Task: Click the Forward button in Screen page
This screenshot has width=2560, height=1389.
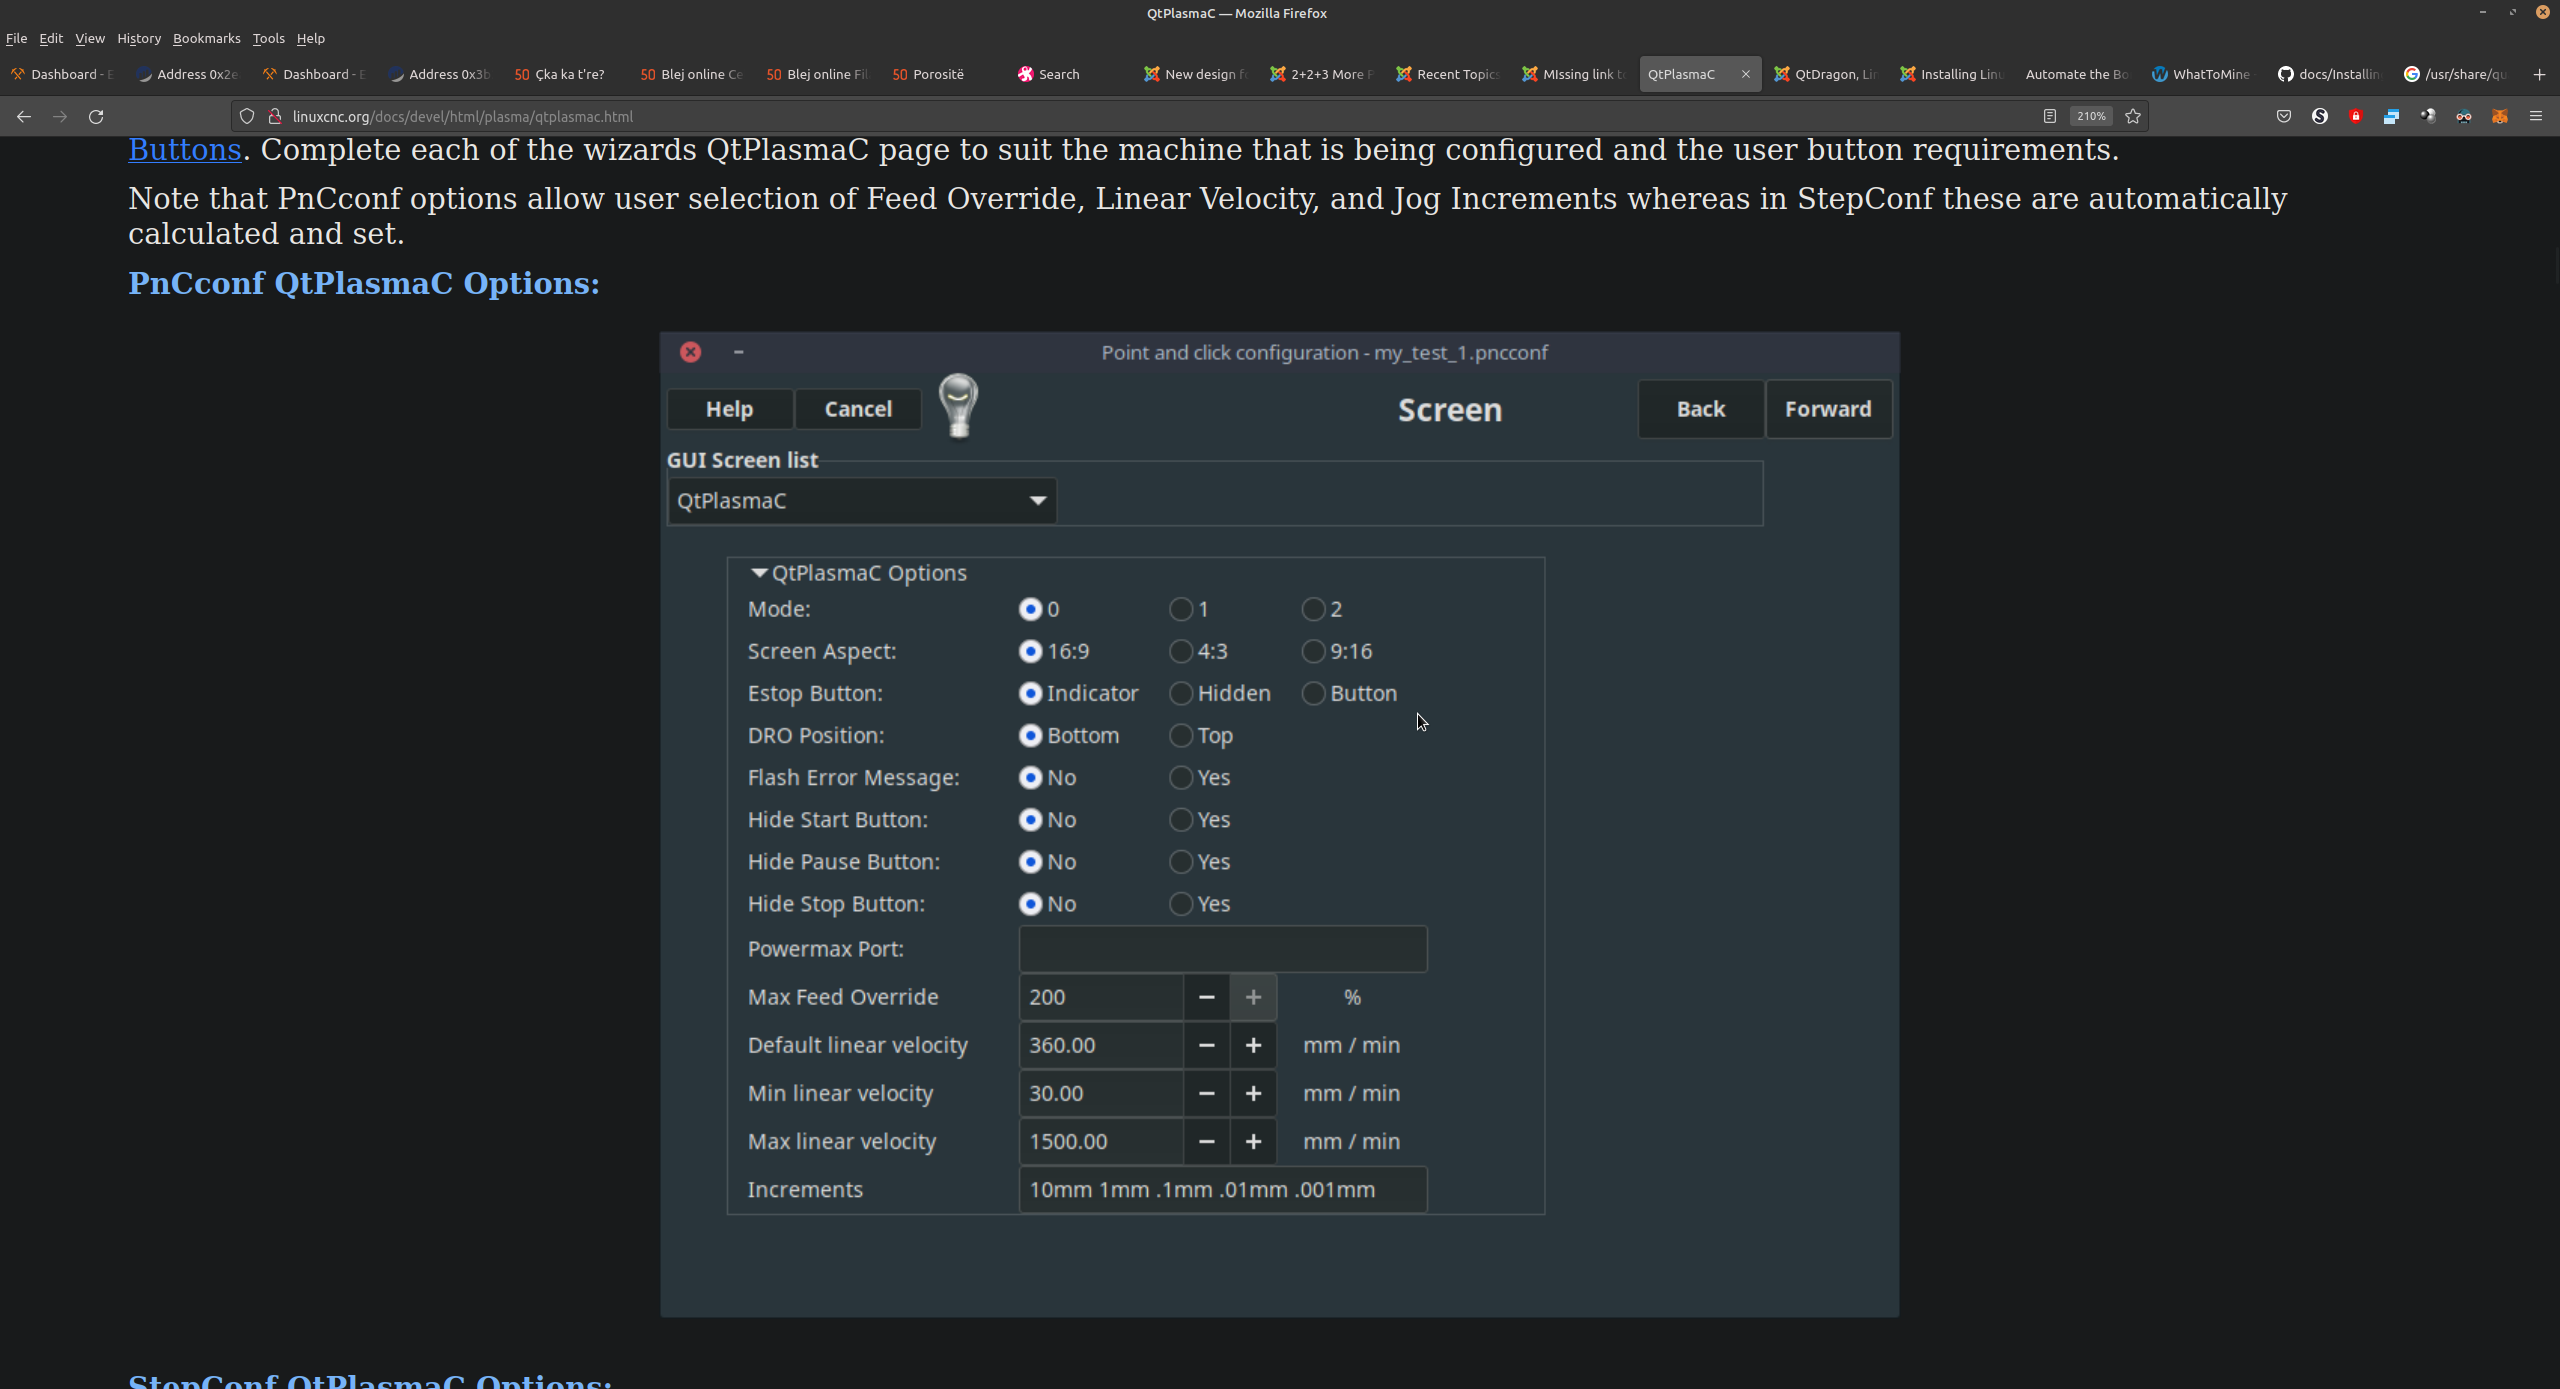Action: coord(1828,409)
